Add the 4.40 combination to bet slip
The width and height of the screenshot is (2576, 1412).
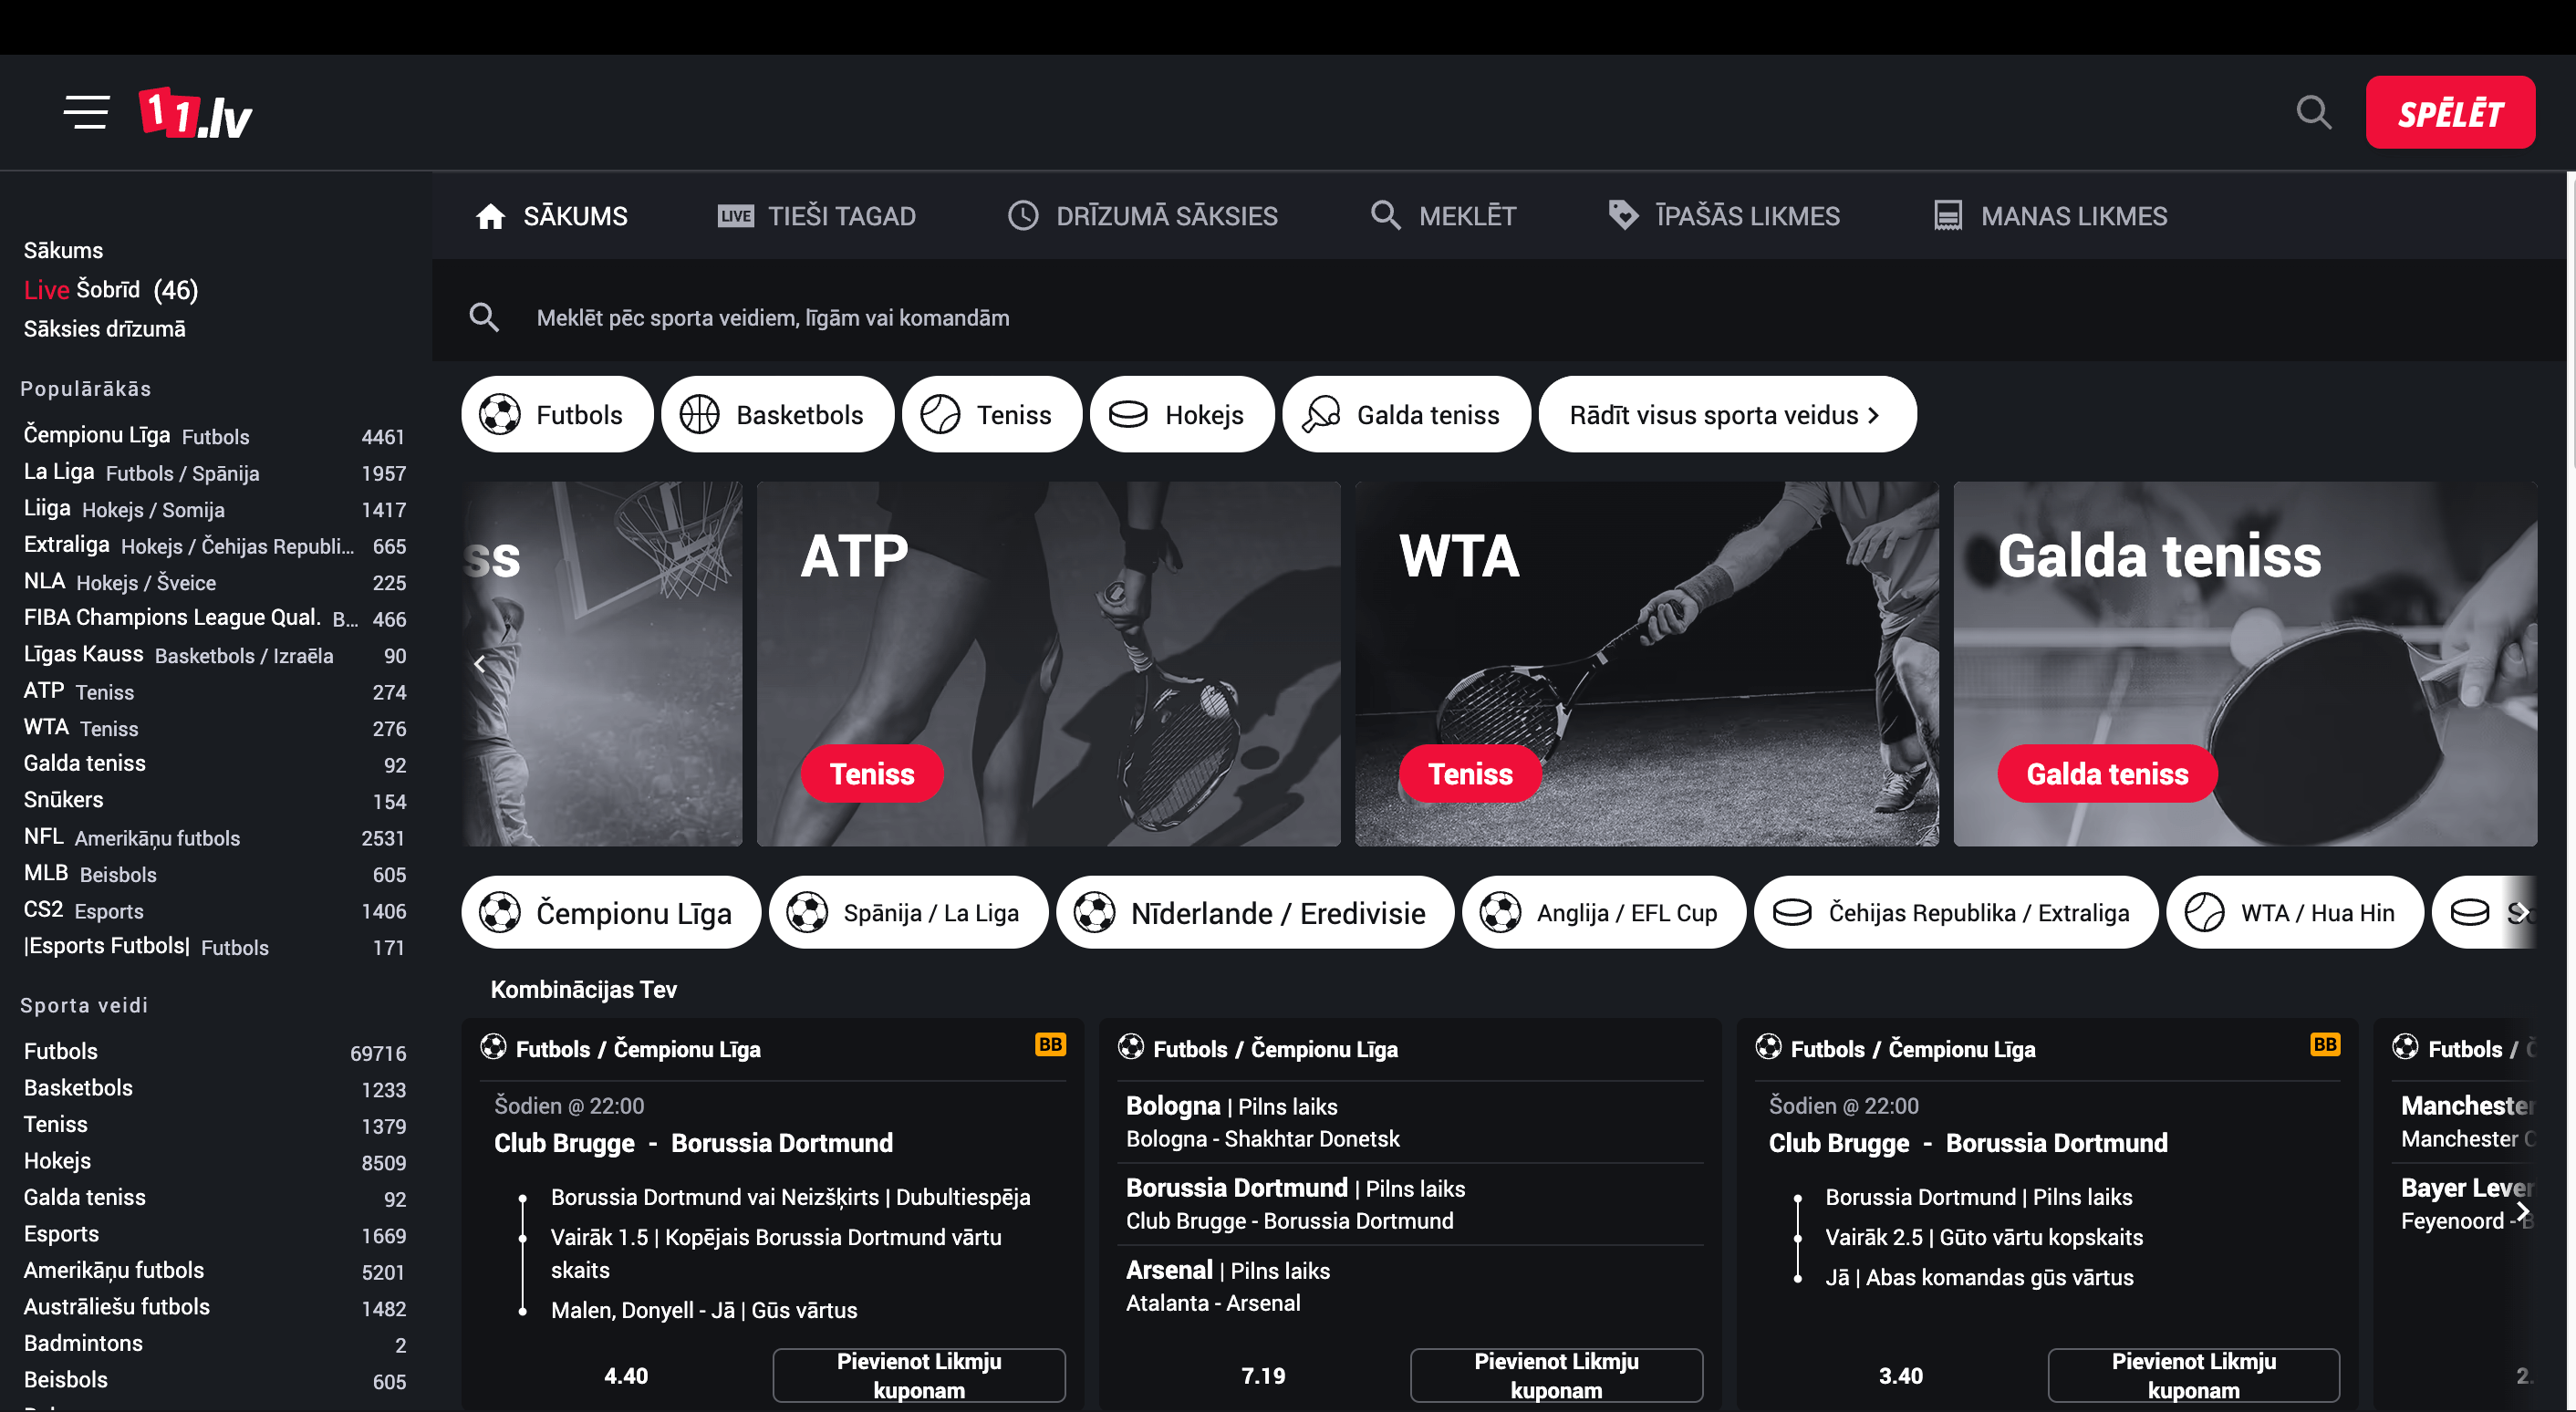tap(918, 1375)
